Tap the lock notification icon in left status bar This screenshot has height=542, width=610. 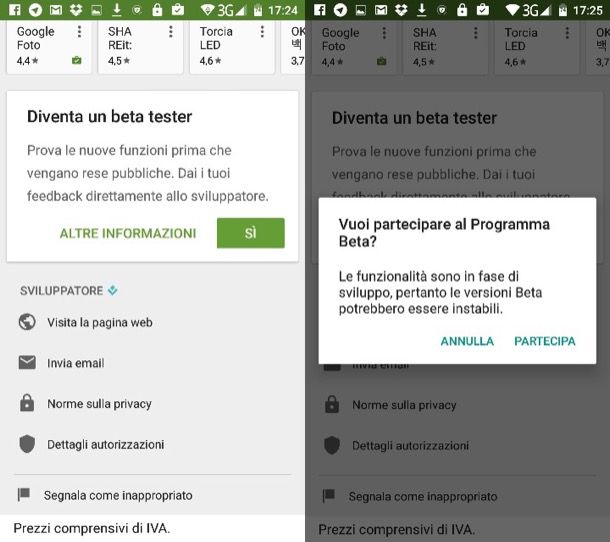click(x=157, y=10)
